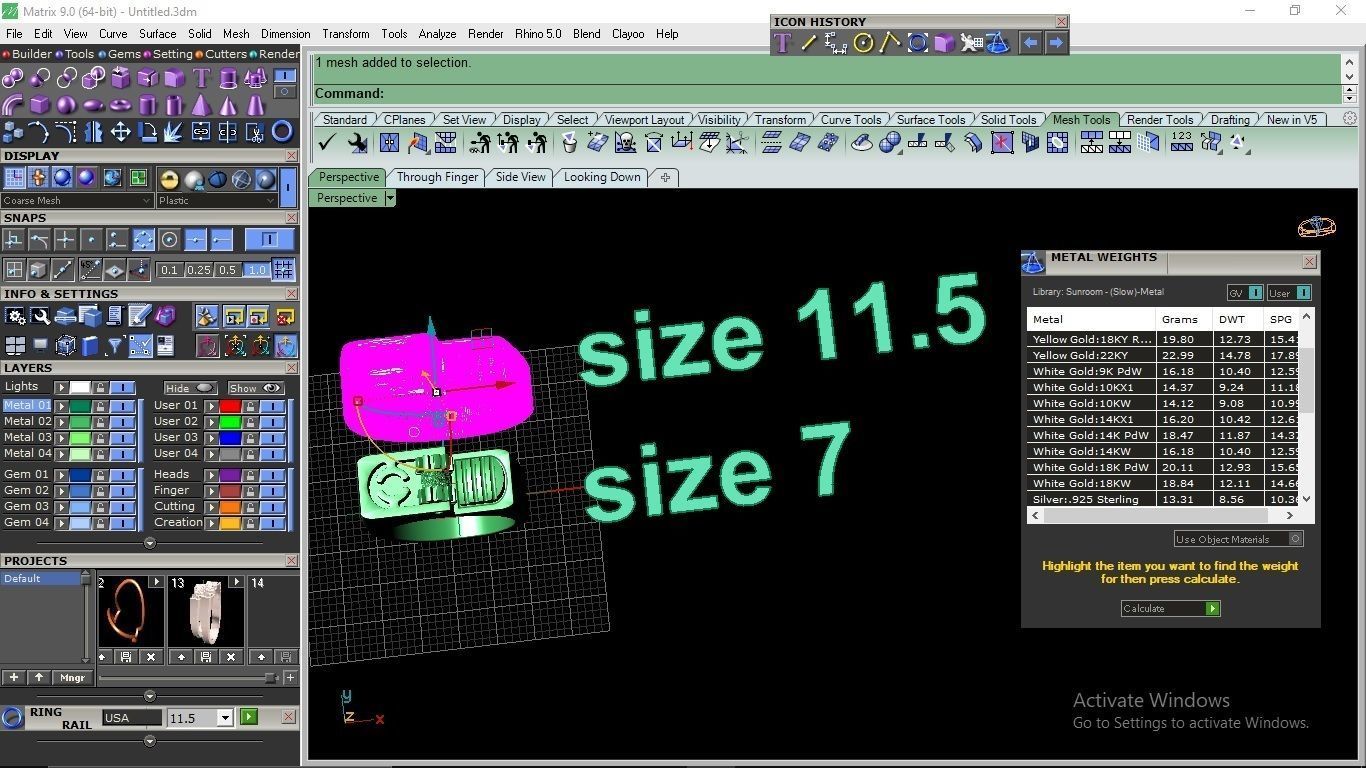Hide layers with the Hide toggle

click(x=191, y=388)
